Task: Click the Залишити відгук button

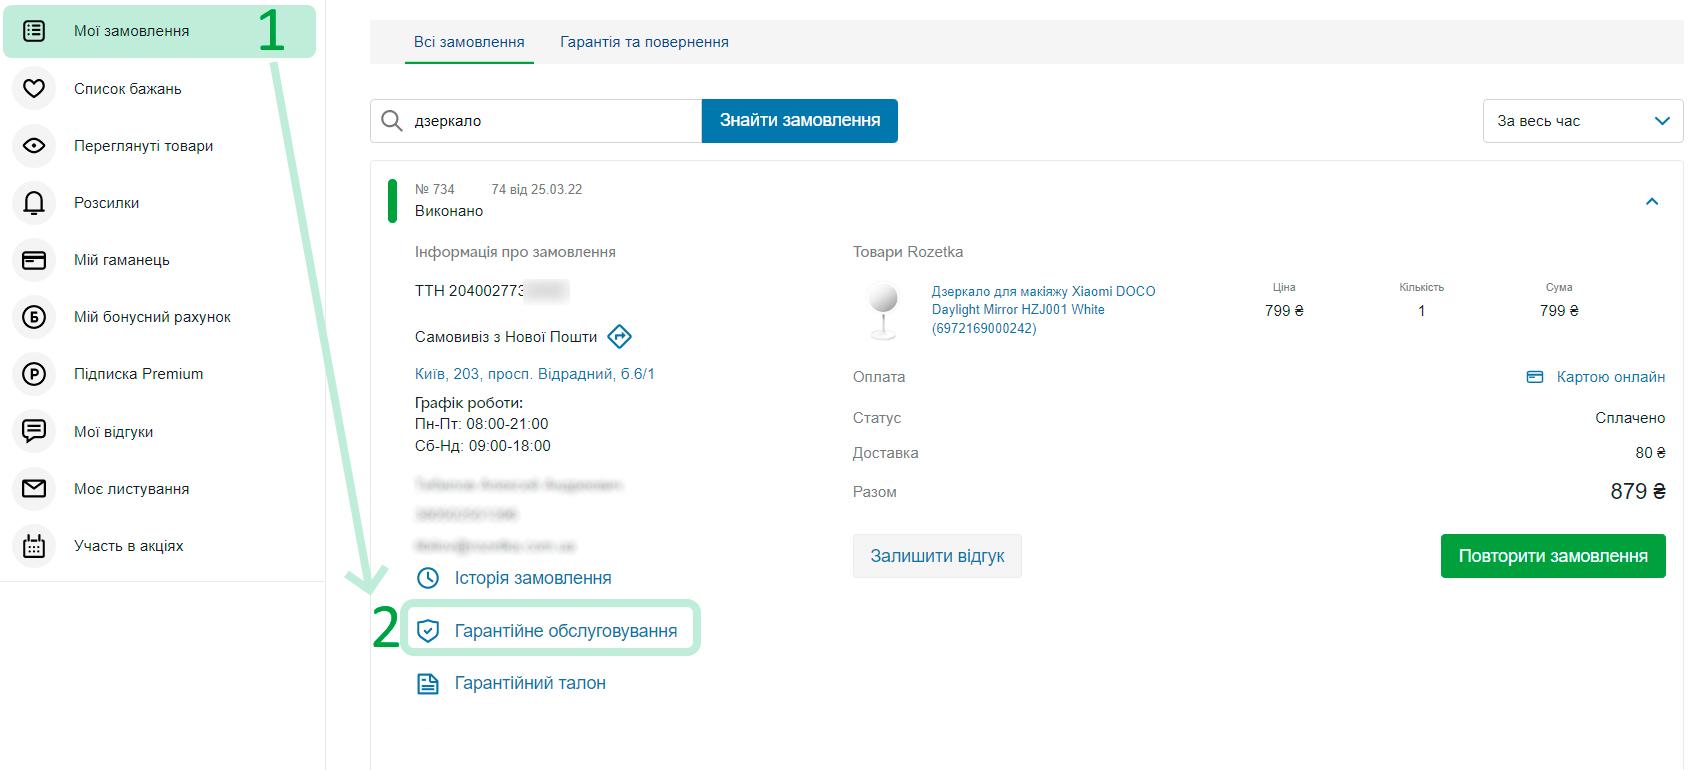Action: click(x=937, y=556)
